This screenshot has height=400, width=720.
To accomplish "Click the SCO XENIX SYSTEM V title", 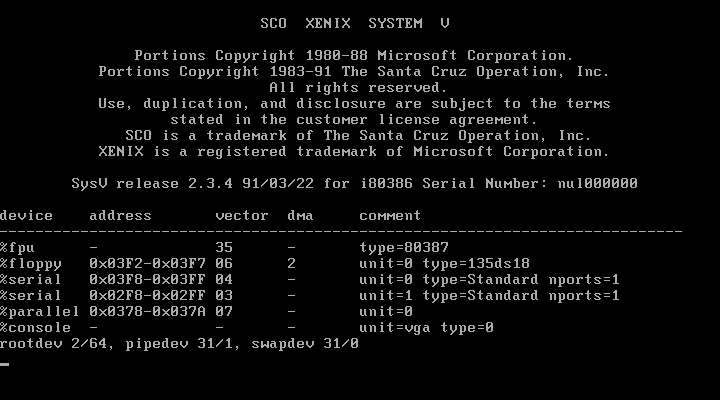I will 354,23.
